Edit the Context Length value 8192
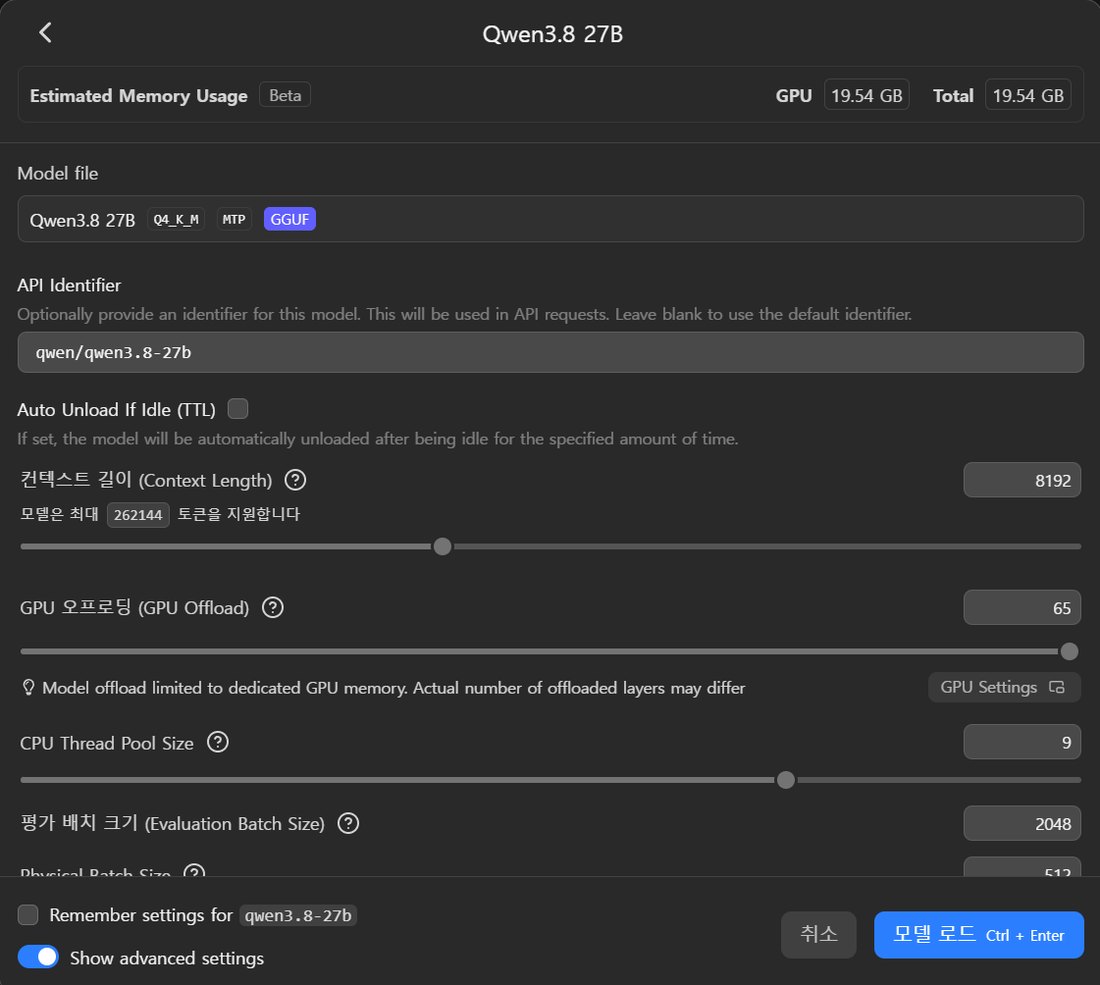The height and width of the screenshot is (985, 1100). pos(1022,481)
